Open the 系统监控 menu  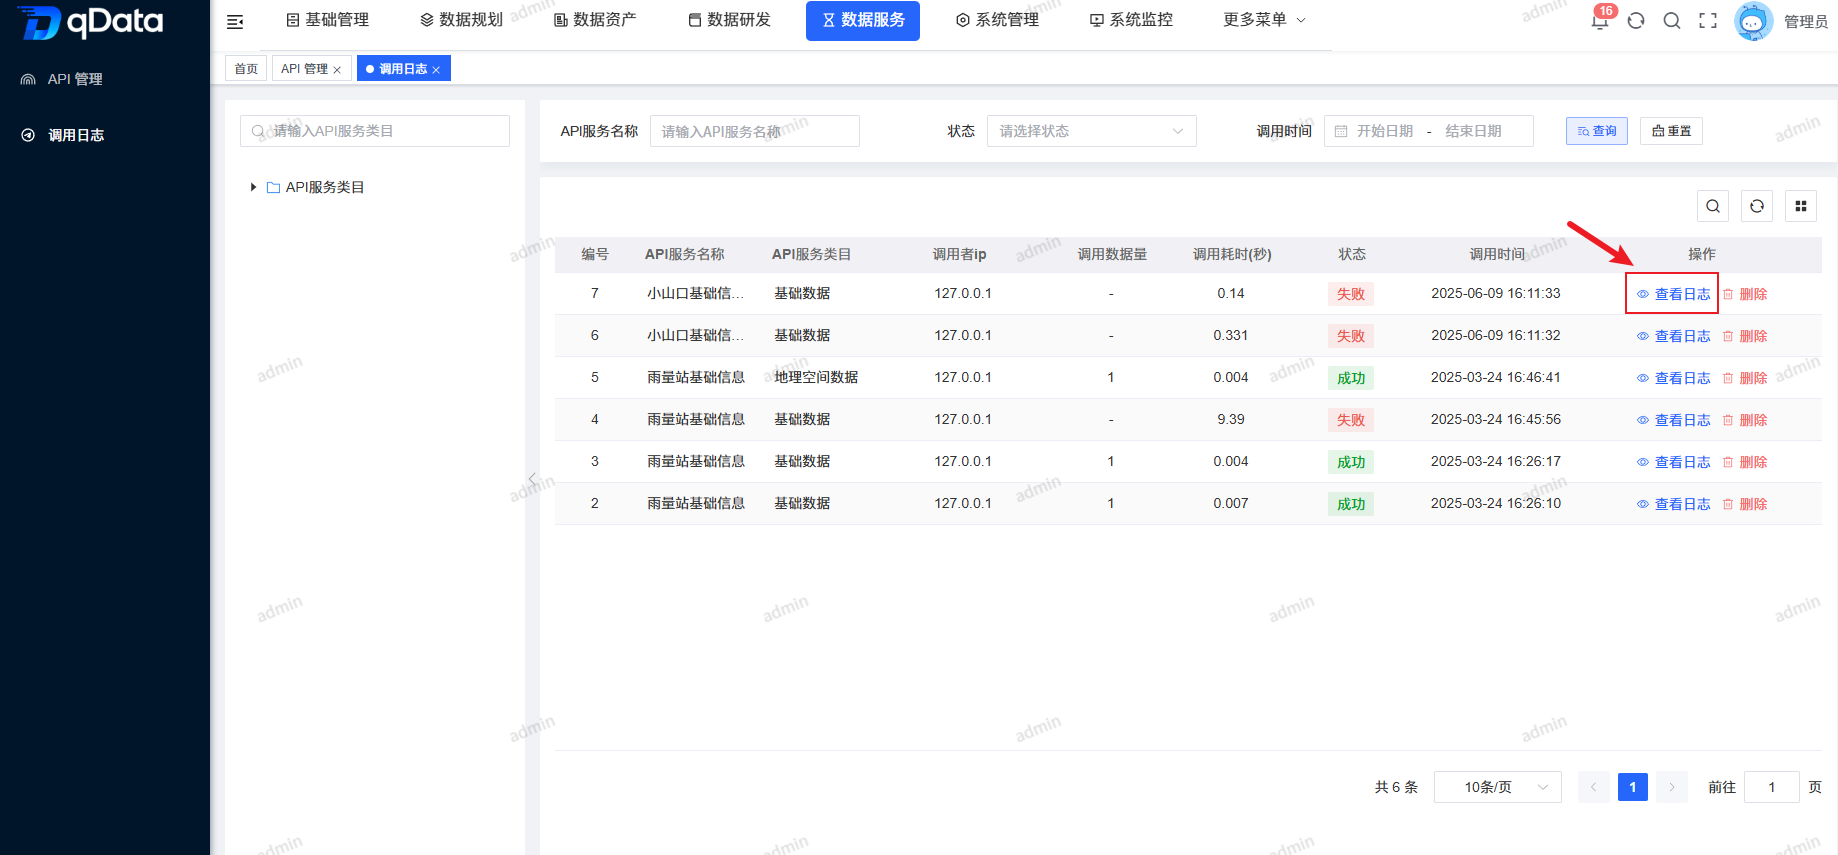click(x=1131, y=20)
